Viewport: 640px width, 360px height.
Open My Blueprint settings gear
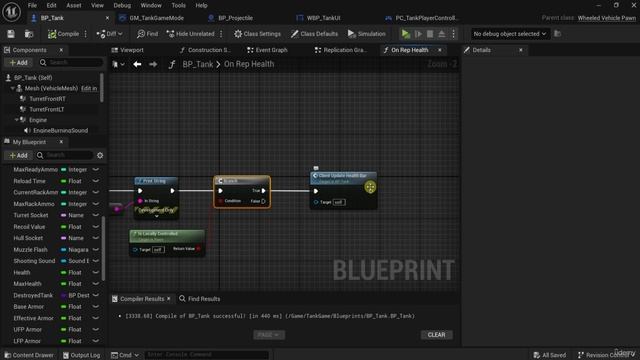click(x=100, y=156)
